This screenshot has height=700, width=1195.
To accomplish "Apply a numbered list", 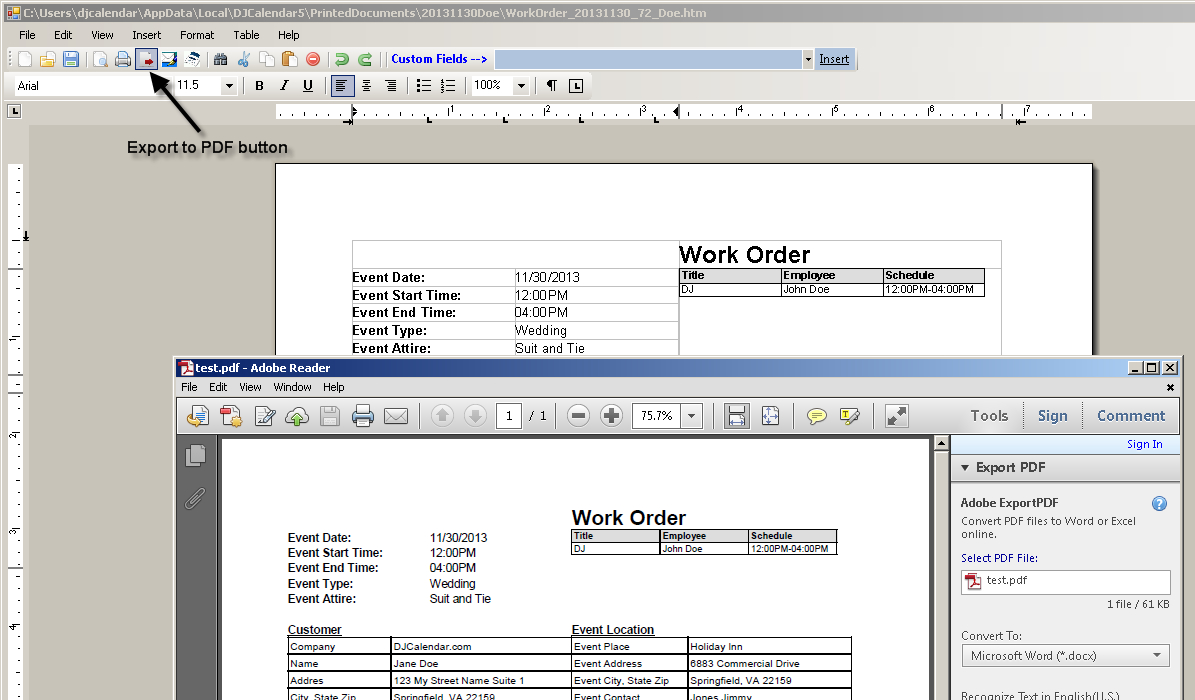I will 448,86.
